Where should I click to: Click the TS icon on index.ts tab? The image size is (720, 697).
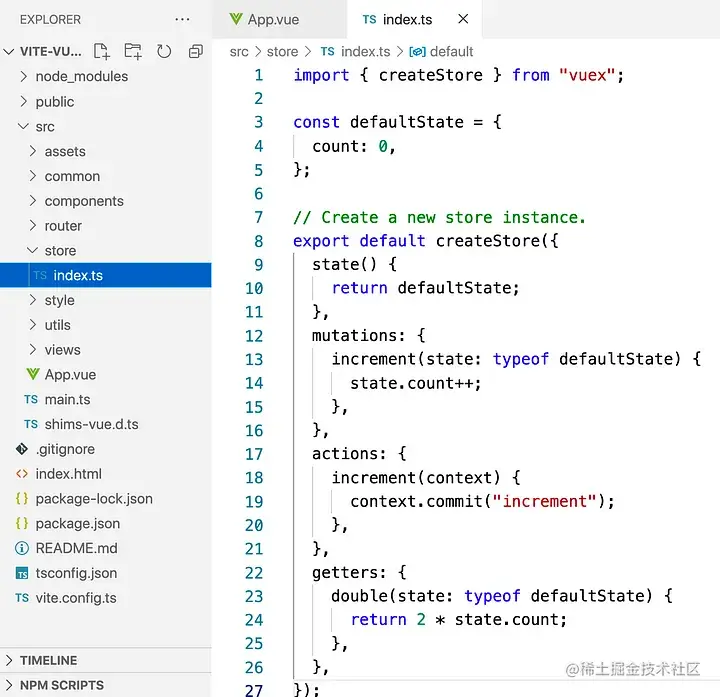[x=369, y=19]
